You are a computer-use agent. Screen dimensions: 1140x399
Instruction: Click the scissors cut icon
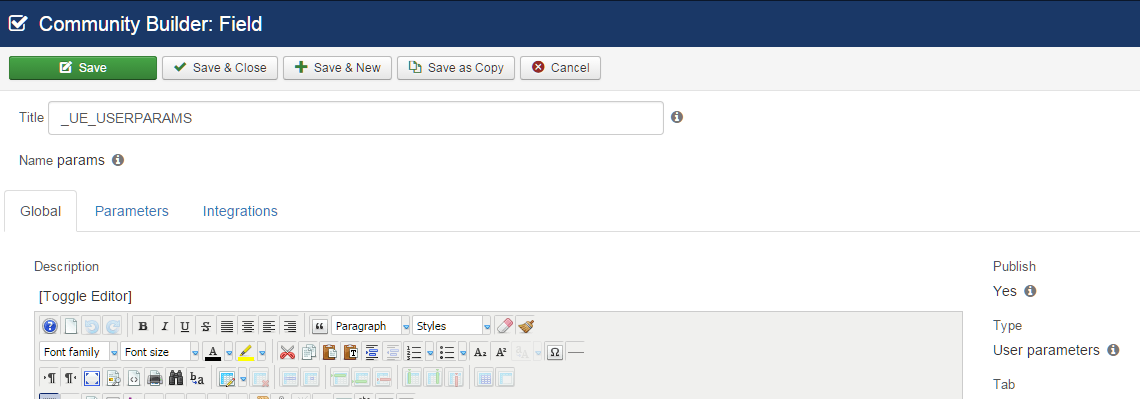point(287,352)
